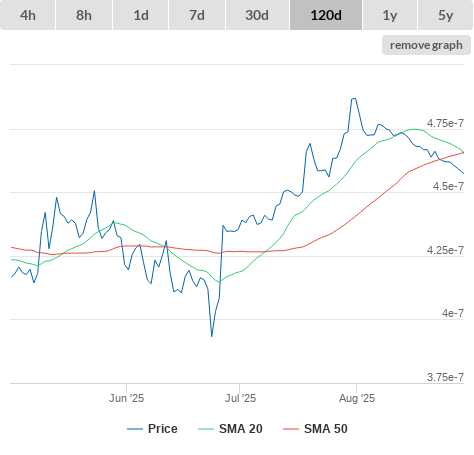Viewport: 474px width, 455px height.
Task: Click the 3.75e-7 axis label
Action: click(445, 377)
